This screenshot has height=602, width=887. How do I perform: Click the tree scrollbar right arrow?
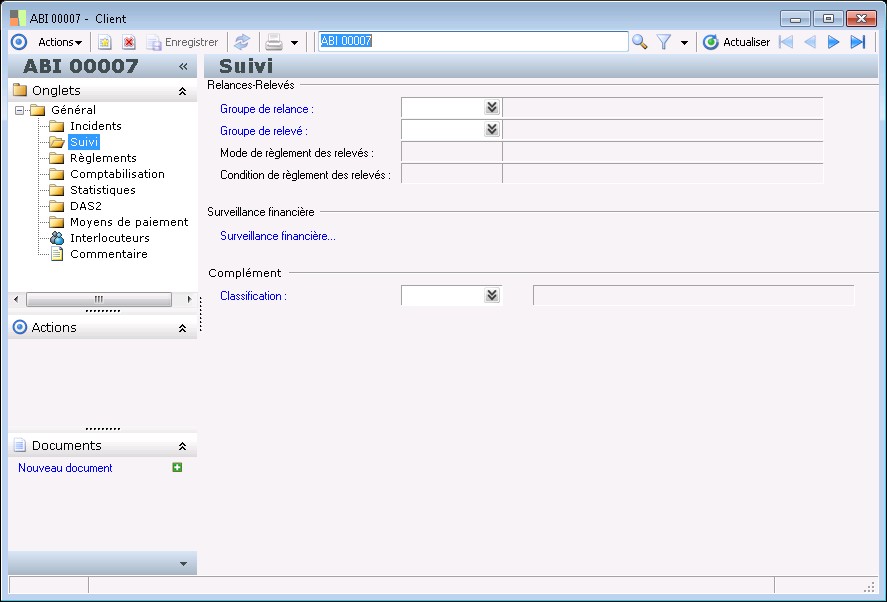pos(189,299)
